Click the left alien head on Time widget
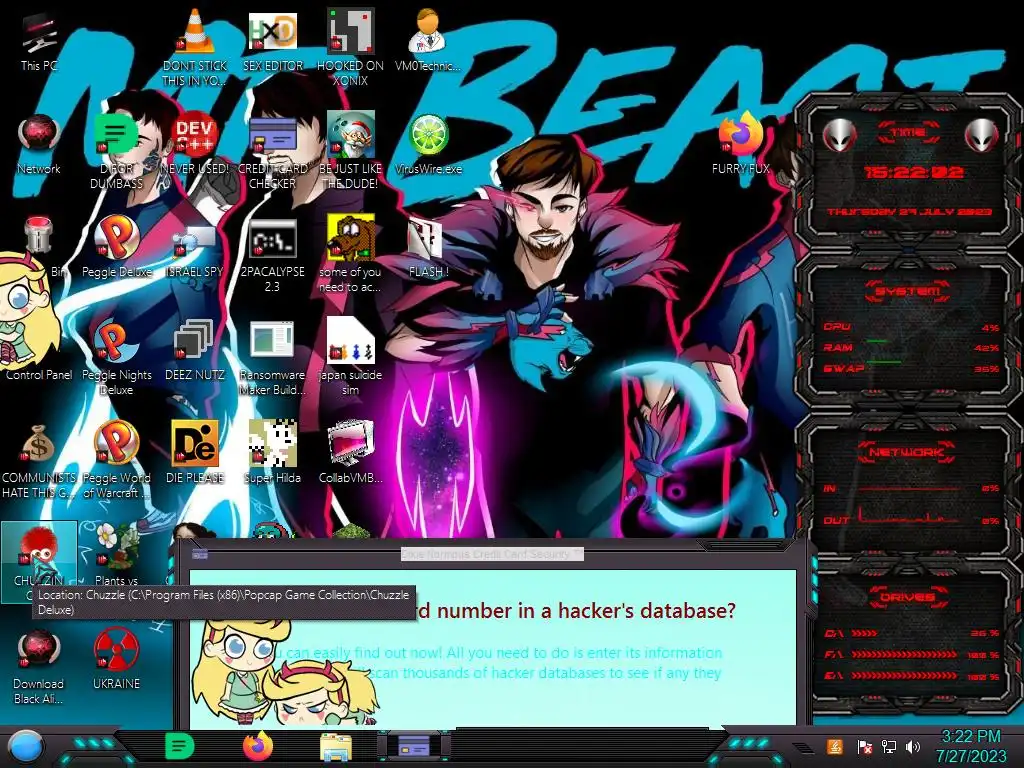Image resolution: width=1024 pixels, height=768 pixels. pyautogui.click(x=839, y=136)
